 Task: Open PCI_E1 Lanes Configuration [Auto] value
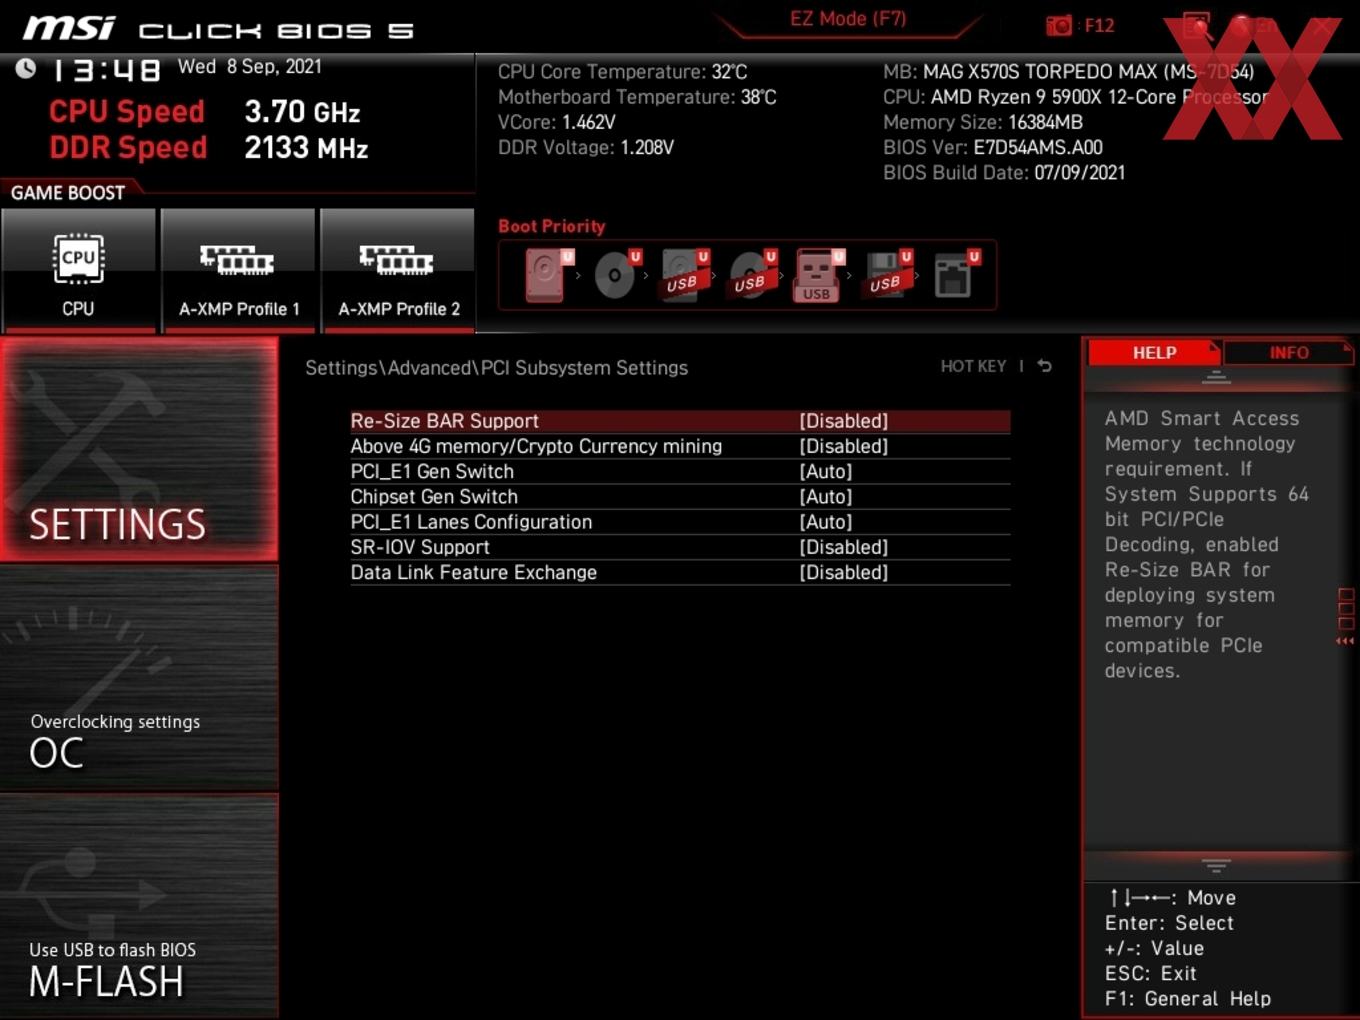click(x=825, y=522)
